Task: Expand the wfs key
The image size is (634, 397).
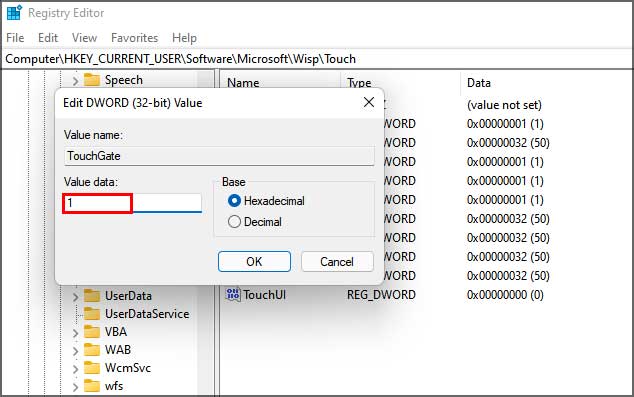Action: [75, 386]
